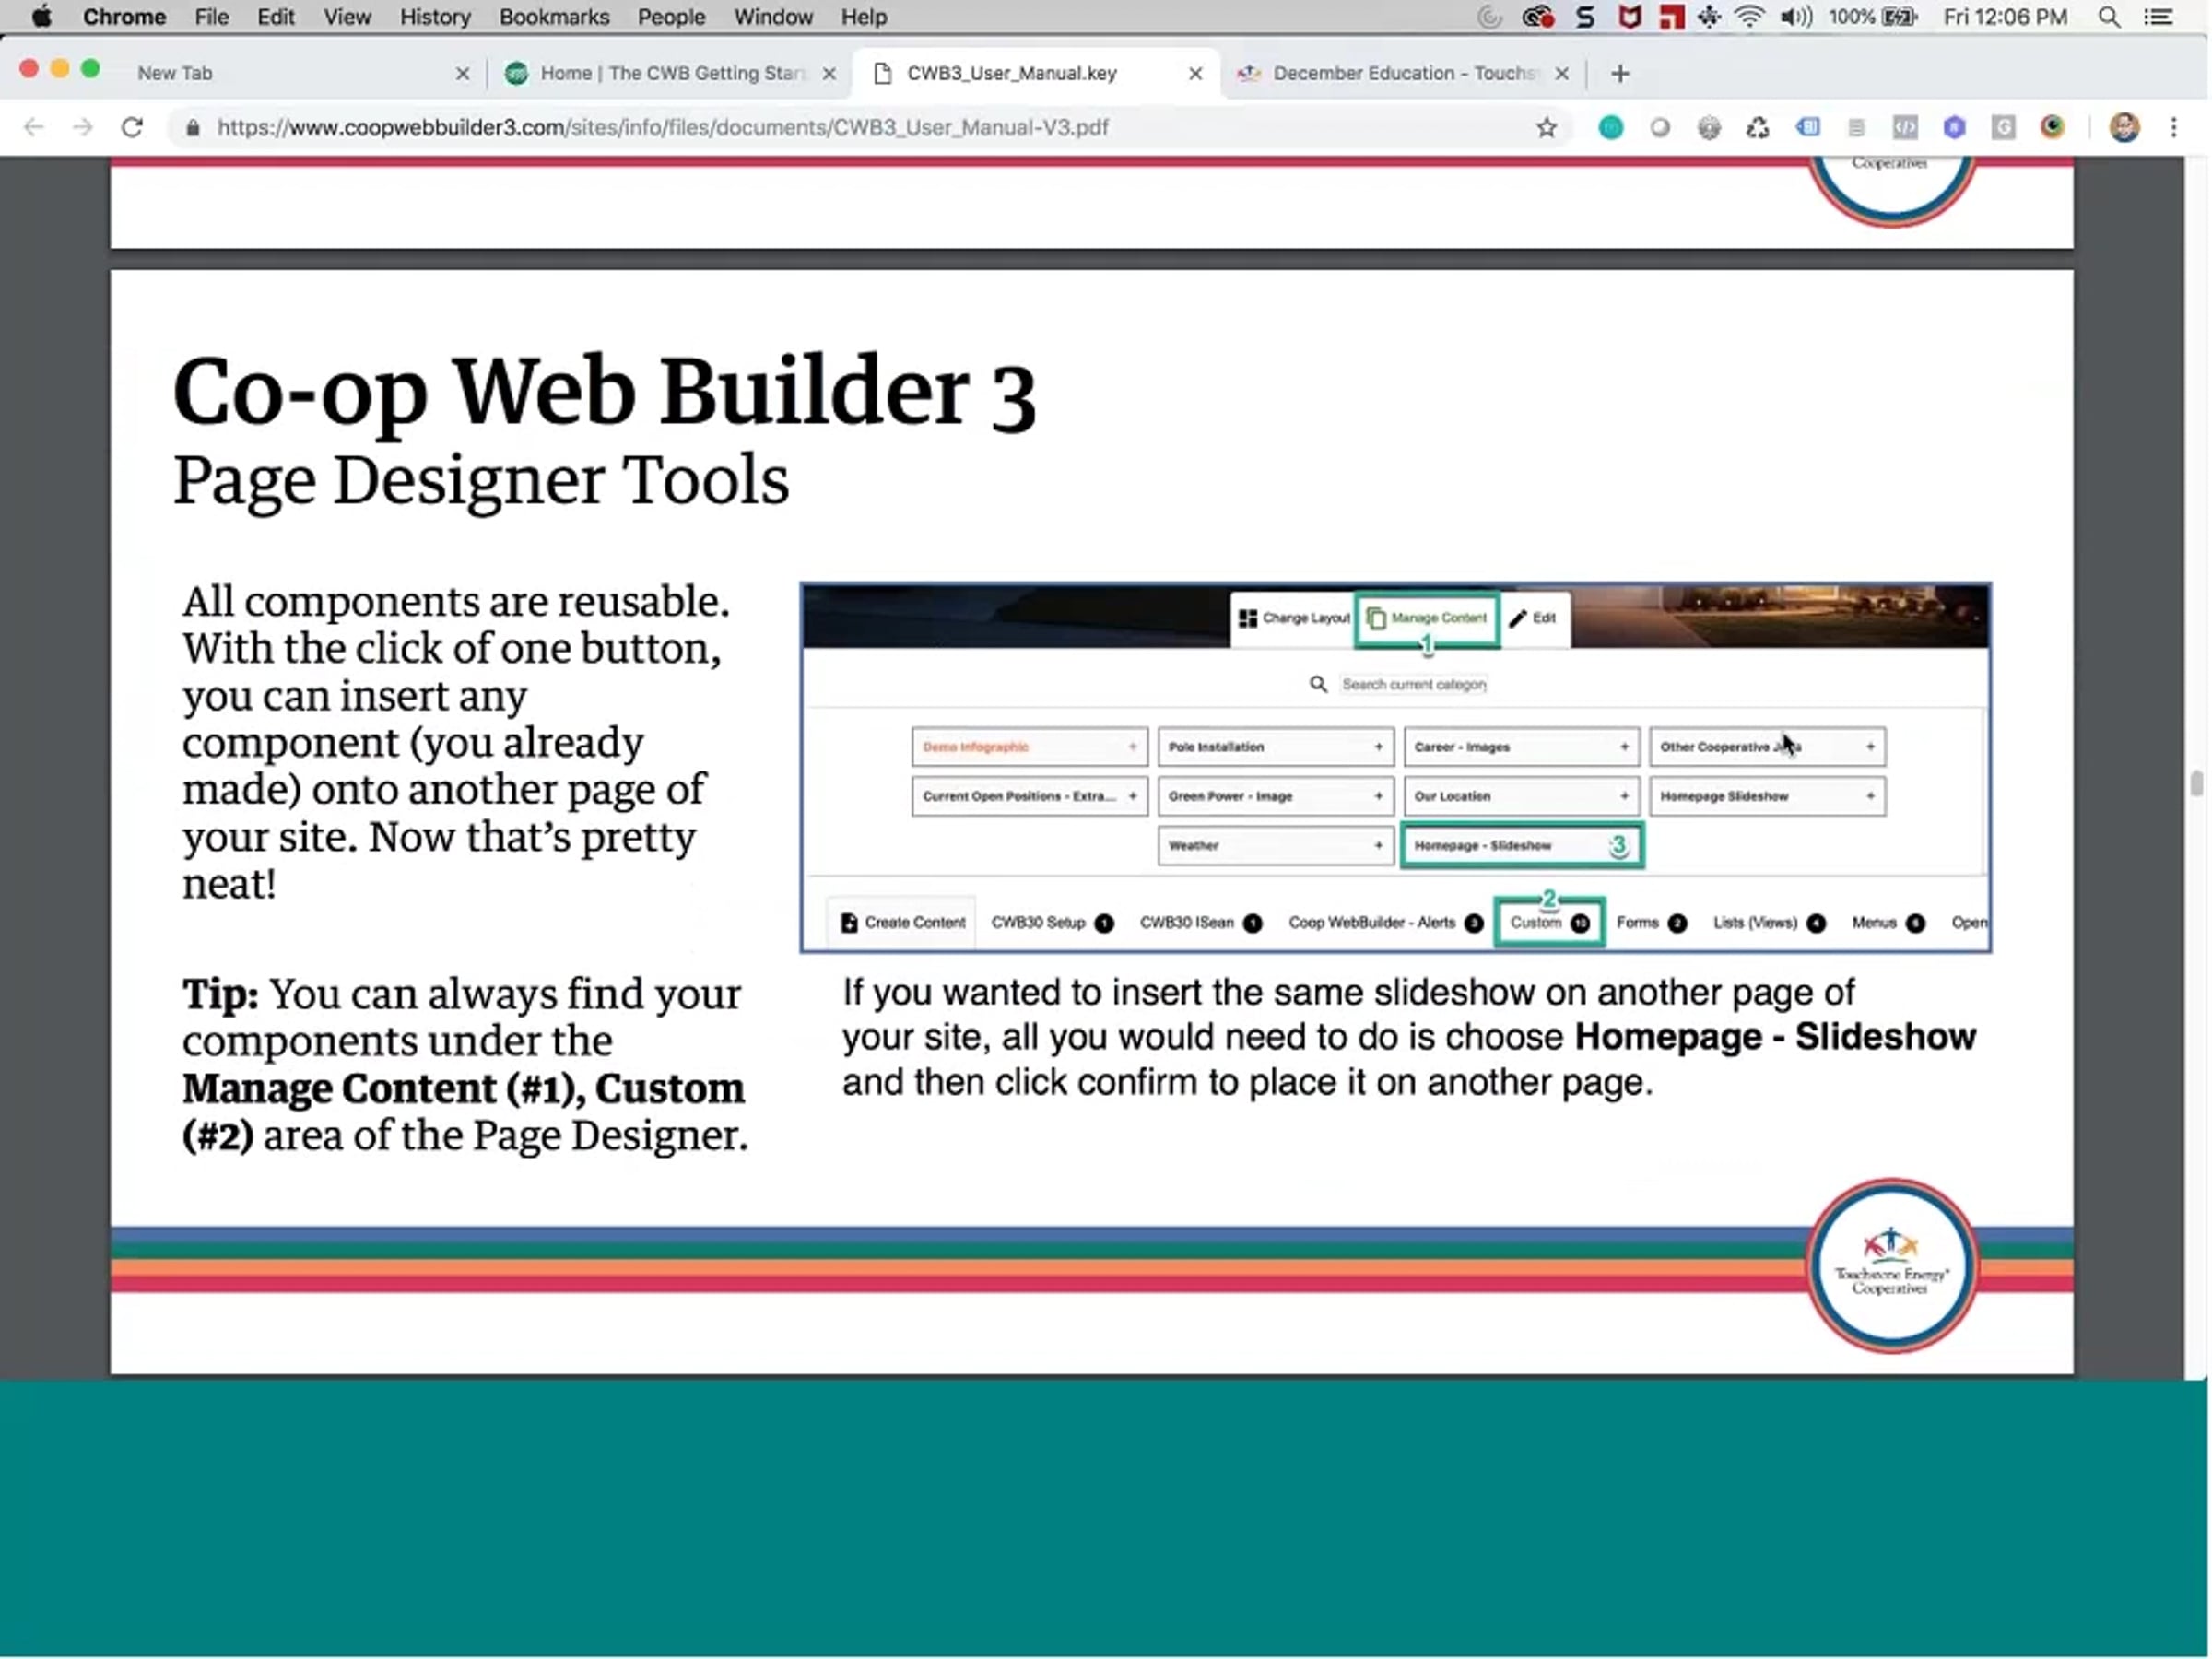Switch to the December Education tab
Image resolution: width=2212 pixels, height=1659 pixels.
[x=1403, y=73]
